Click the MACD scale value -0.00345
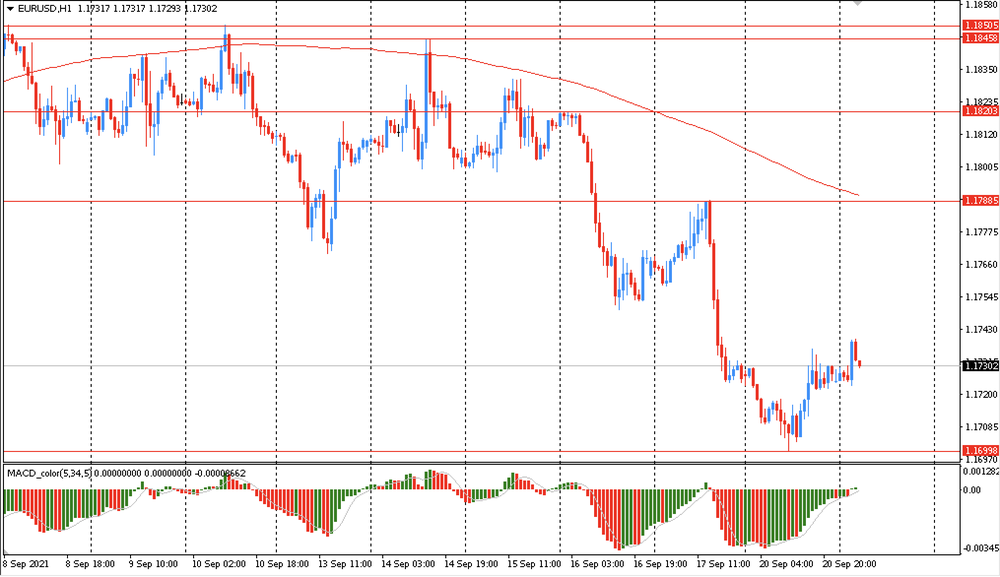Viewport: 1000px width, 577px height. (980, 548)
